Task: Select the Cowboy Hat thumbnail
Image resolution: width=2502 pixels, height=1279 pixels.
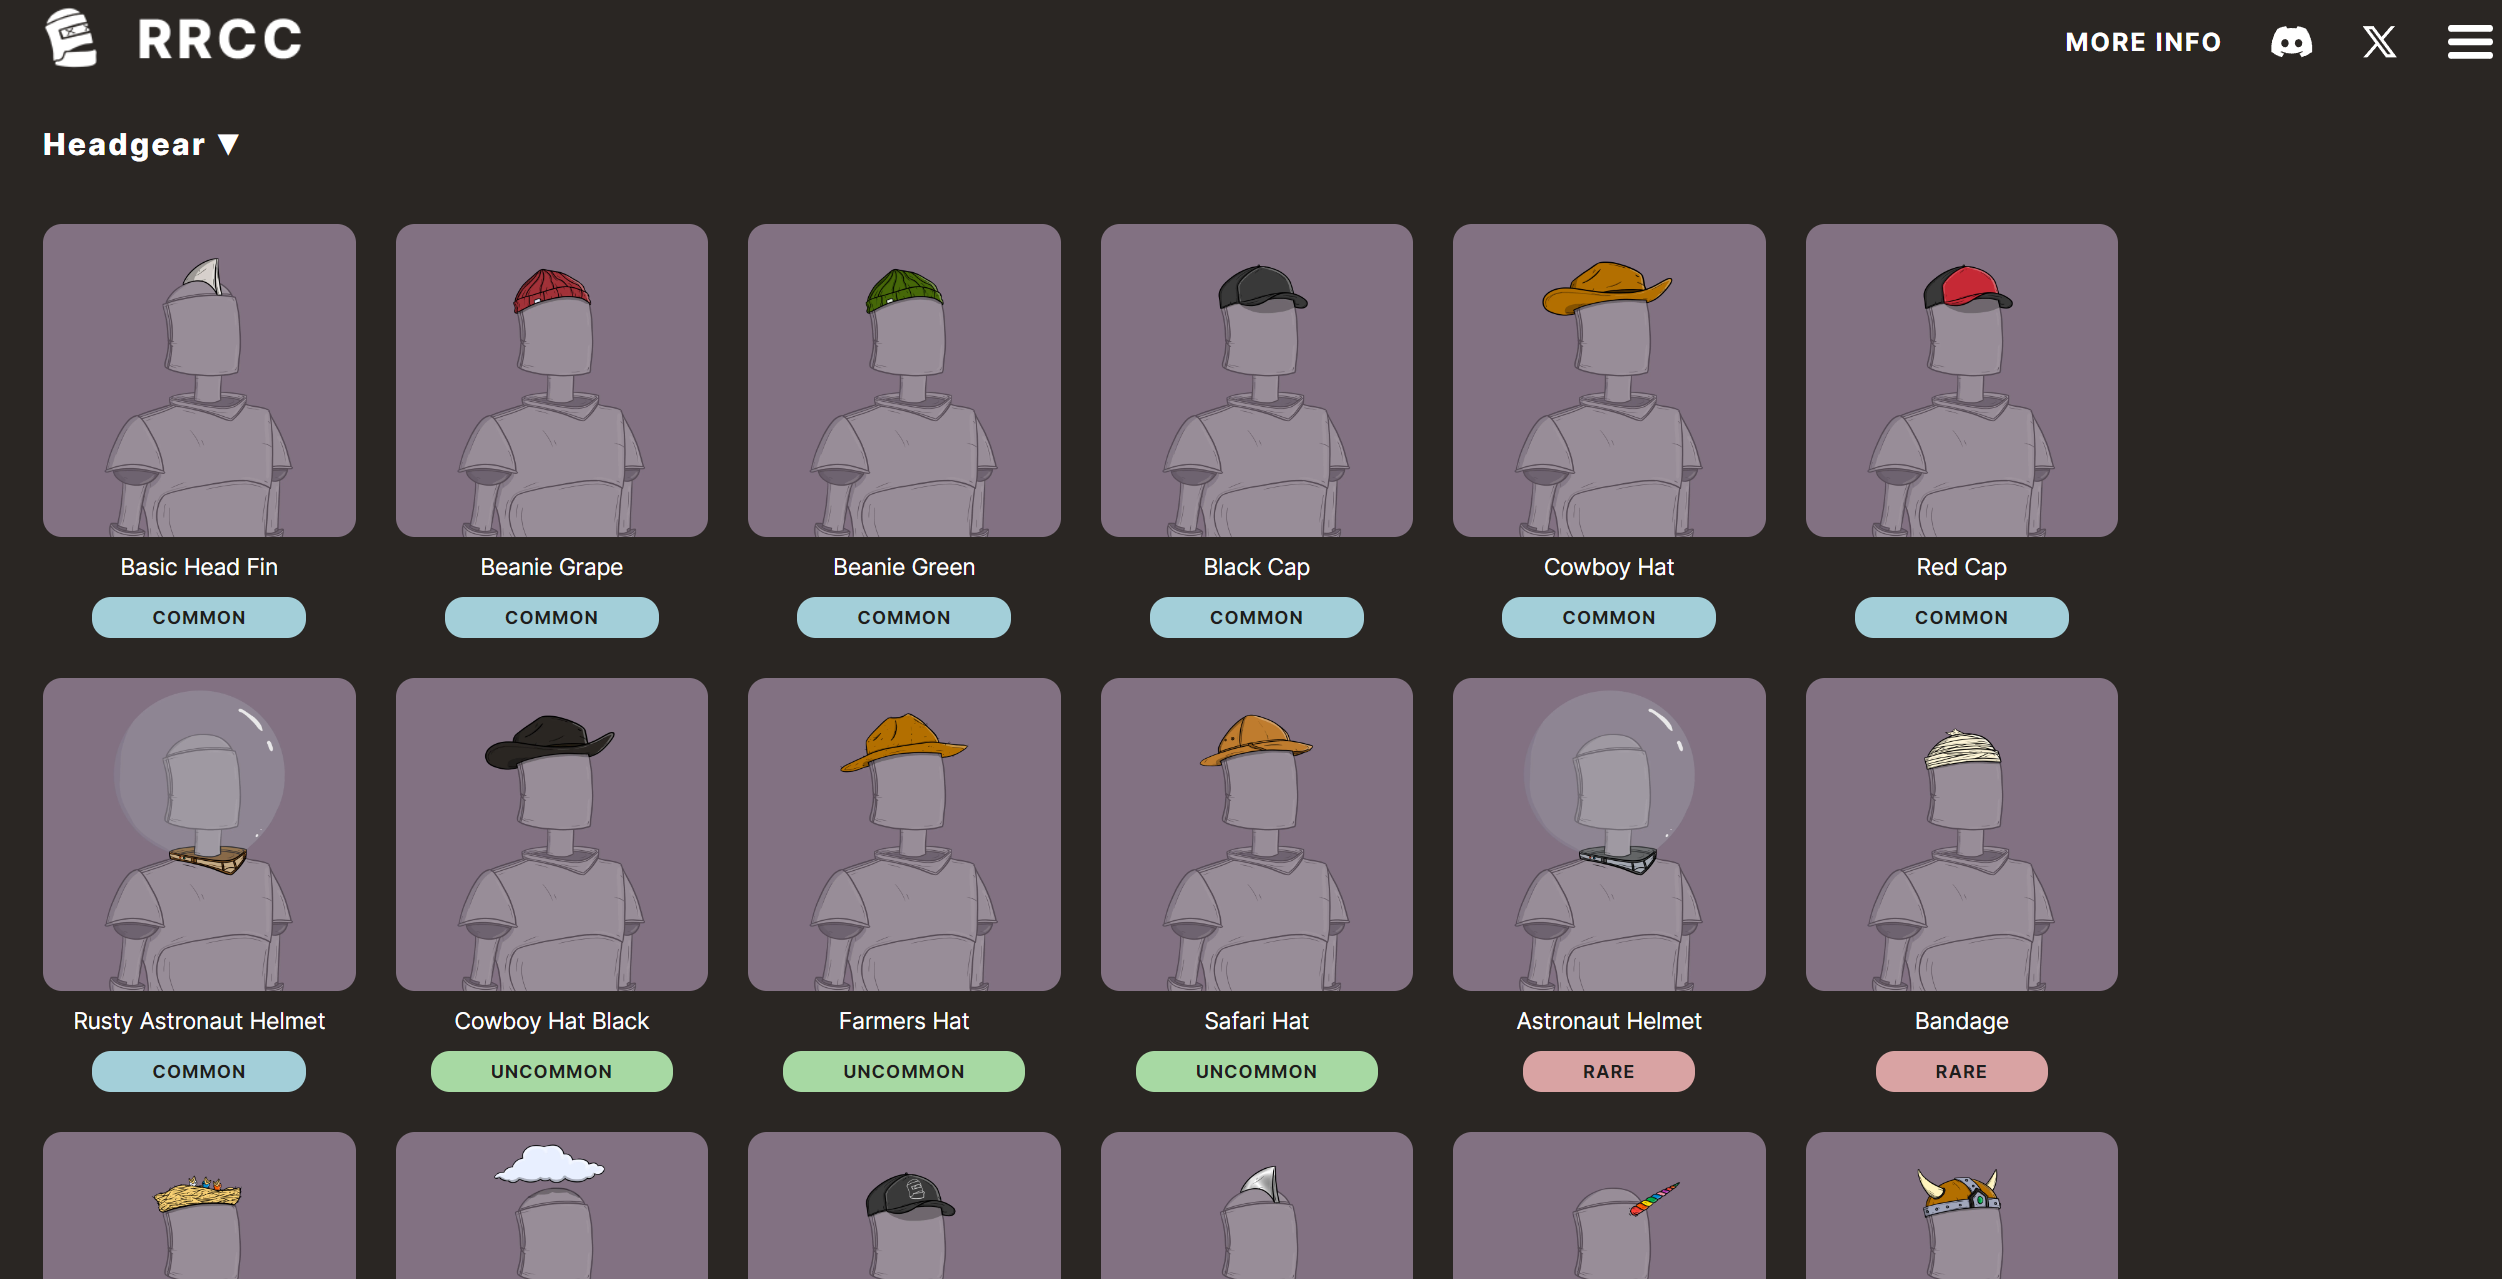Action: [x=1609, y=380]
